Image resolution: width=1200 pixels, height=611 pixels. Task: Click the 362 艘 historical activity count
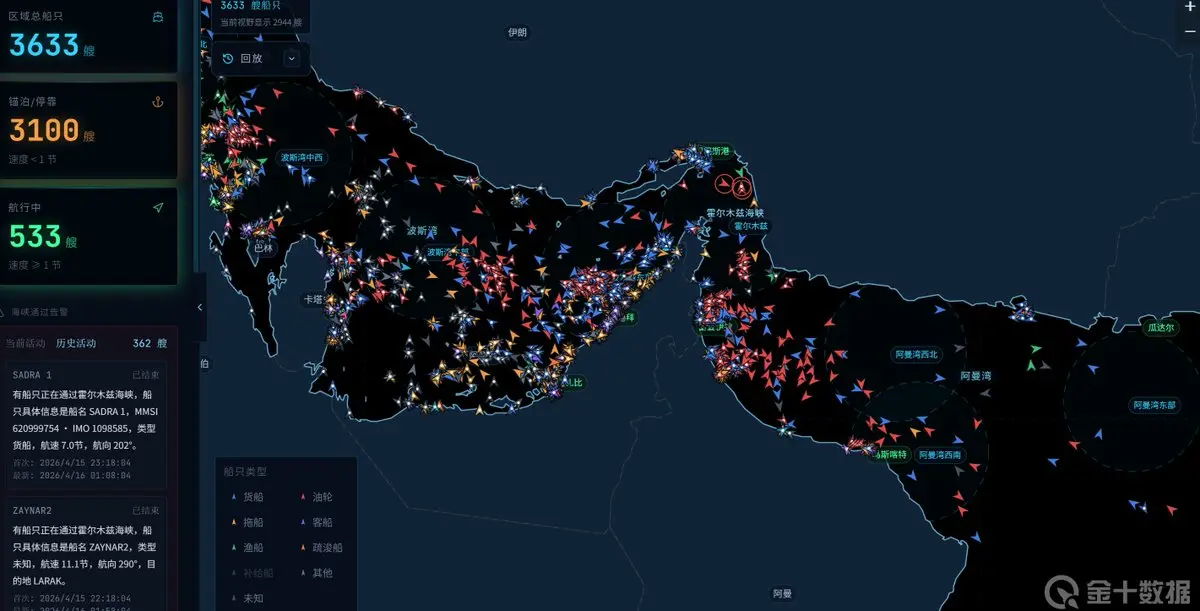[150, 343]
